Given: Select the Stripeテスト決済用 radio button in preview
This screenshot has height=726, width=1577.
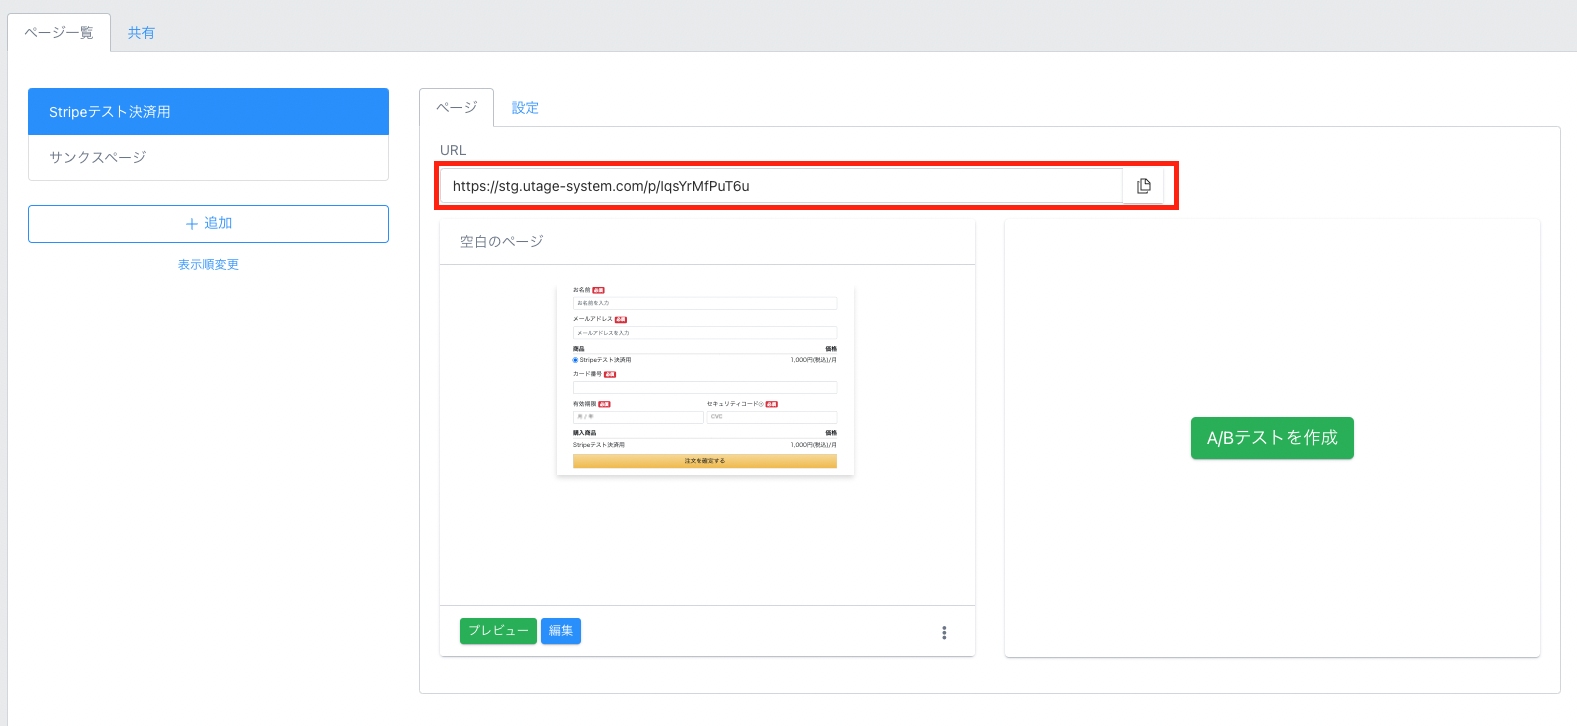Looking at the screenshot, I should pyautogui.click(x=576, y=360).
